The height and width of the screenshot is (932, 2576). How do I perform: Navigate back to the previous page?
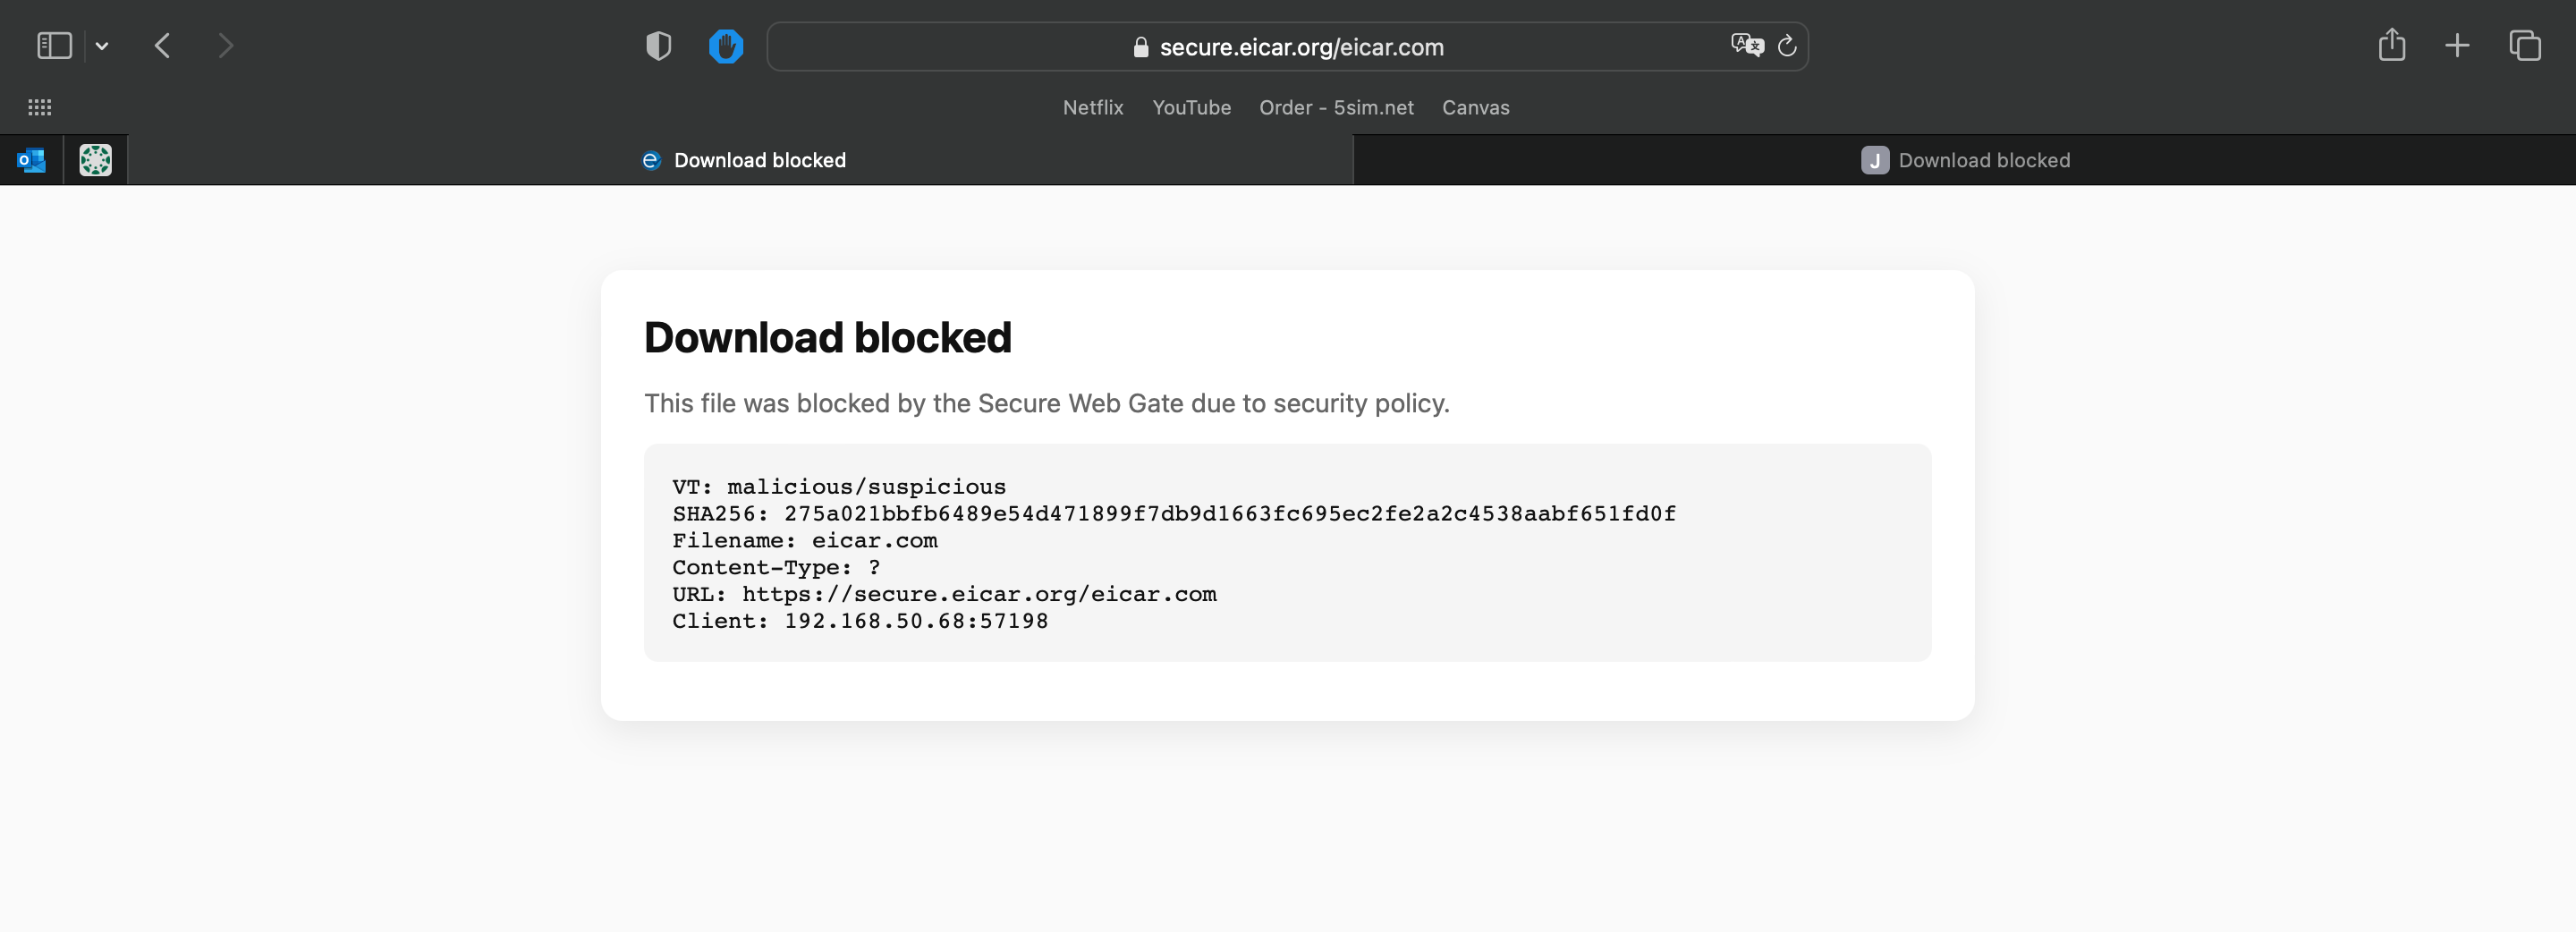coord(162,45)
